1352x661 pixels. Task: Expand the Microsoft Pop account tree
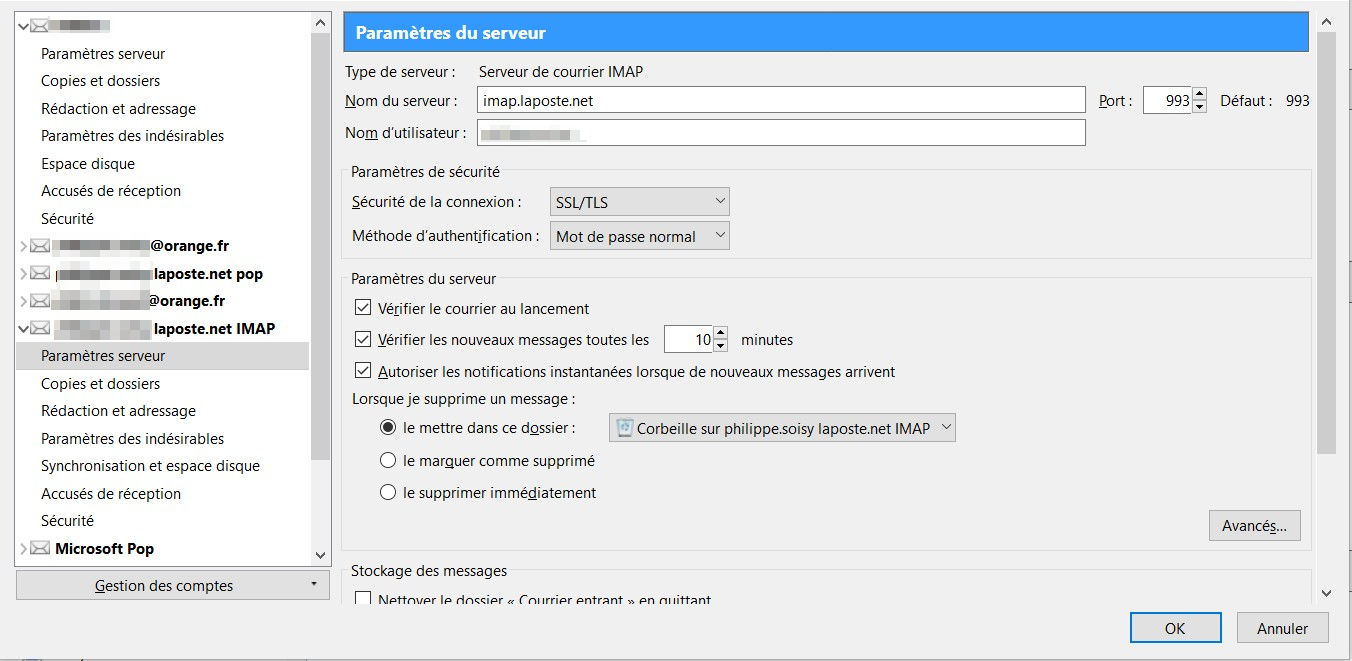tap(24, 548)
